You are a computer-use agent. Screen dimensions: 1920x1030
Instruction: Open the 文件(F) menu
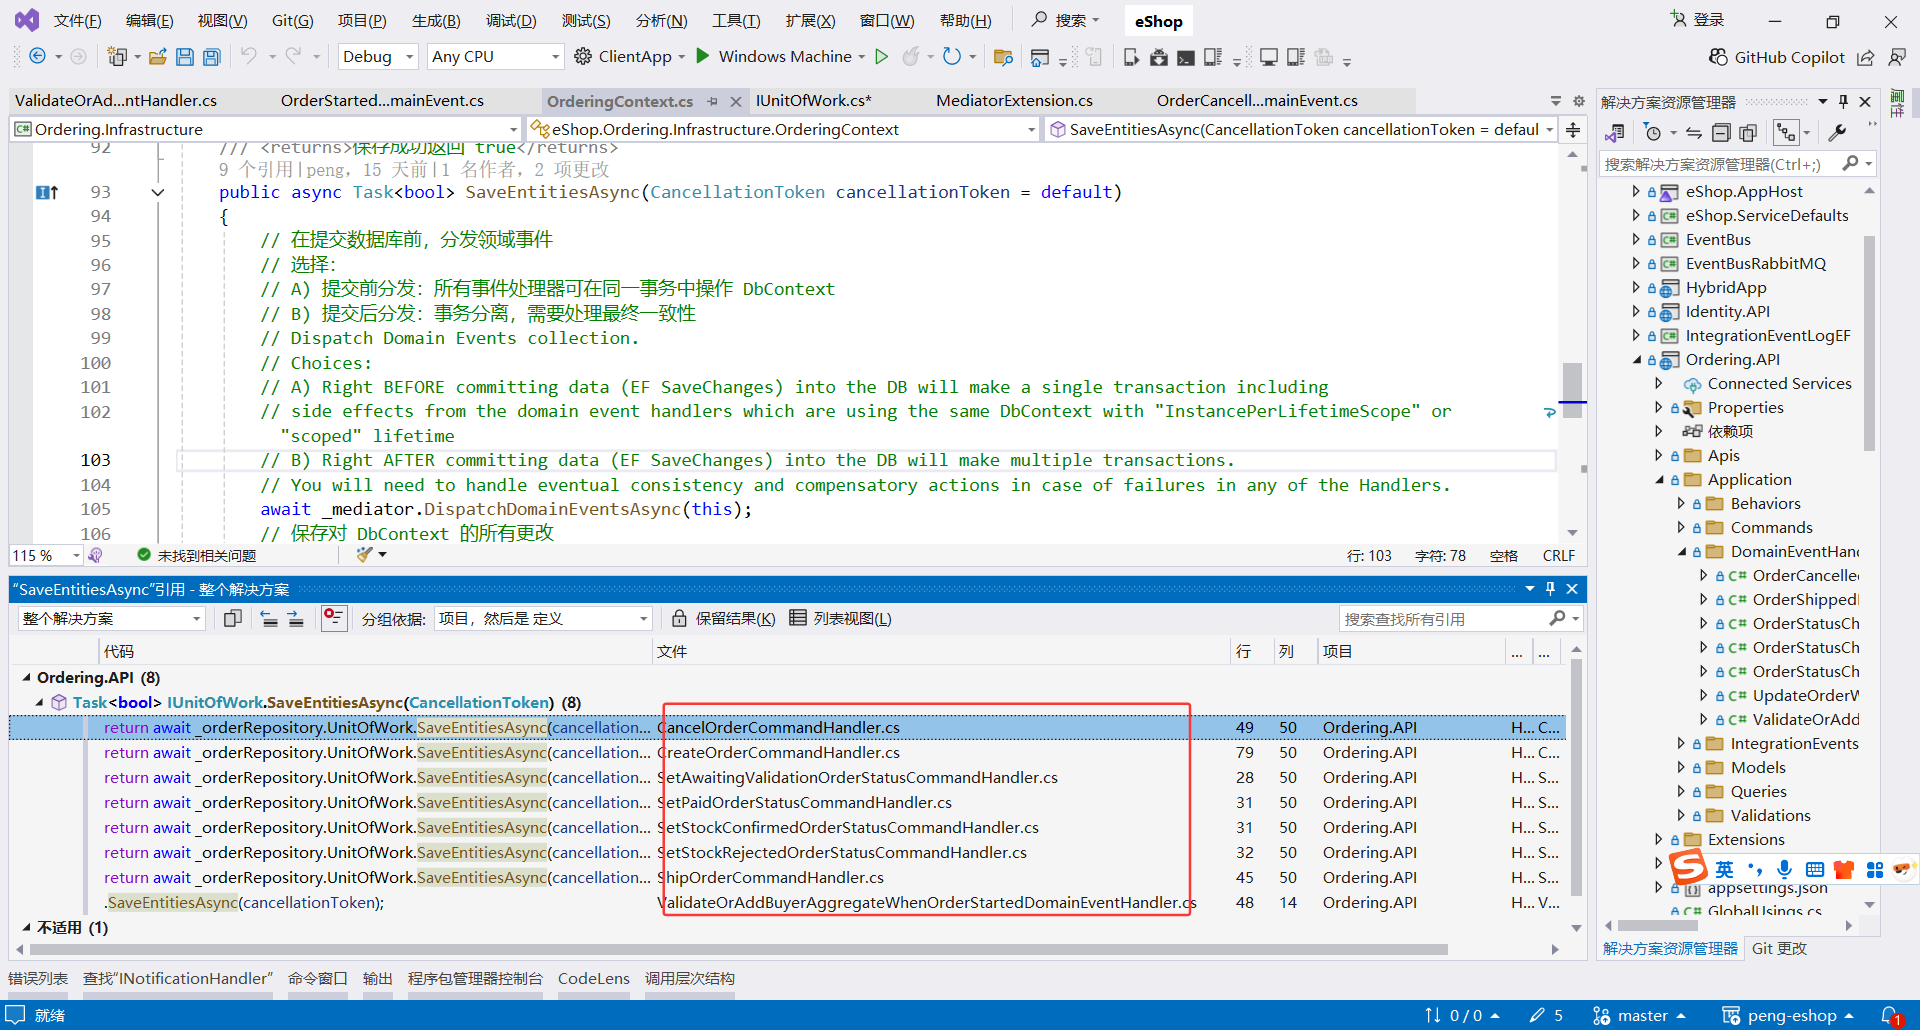(77, 21)
